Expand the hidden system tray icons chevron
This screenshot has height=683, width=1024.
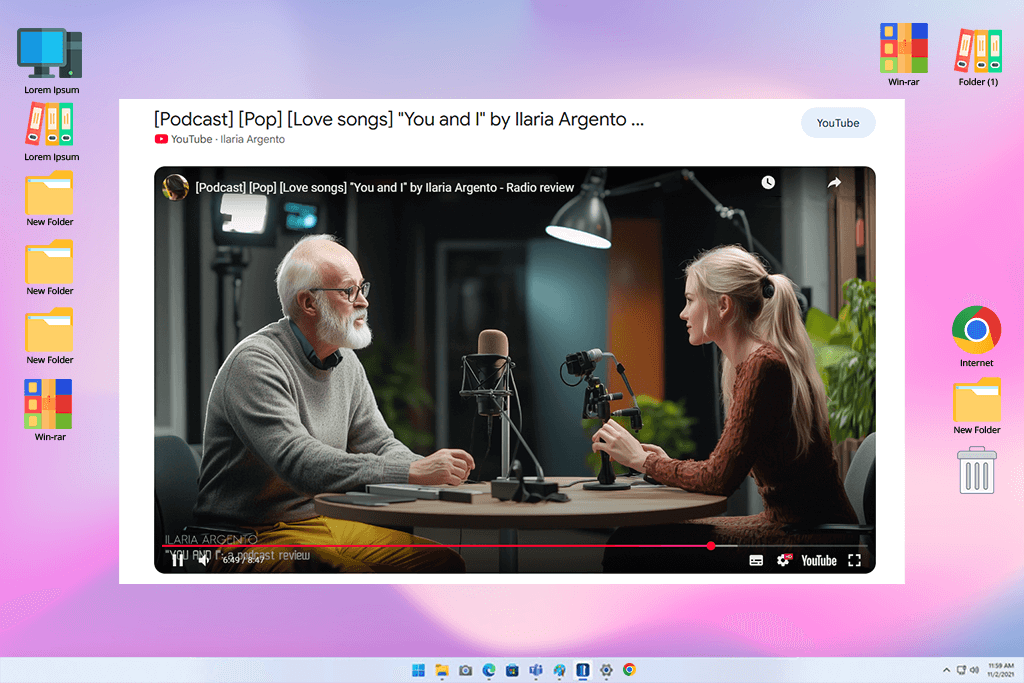click(946, 670)
